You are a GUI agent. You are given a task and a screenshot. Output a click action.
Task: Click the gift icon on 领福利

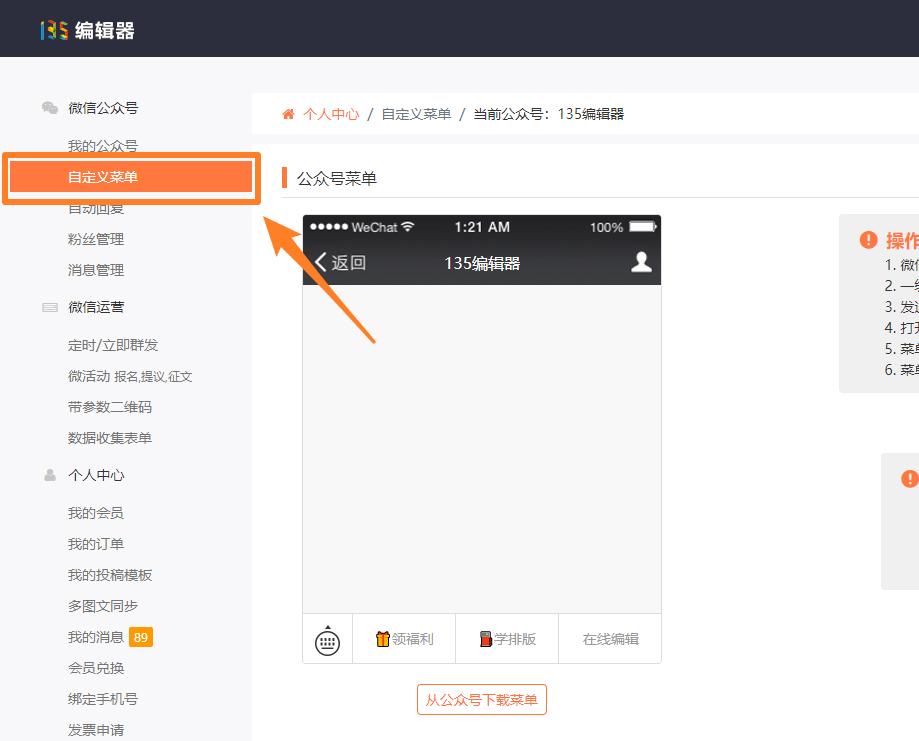tap(383, 639)
